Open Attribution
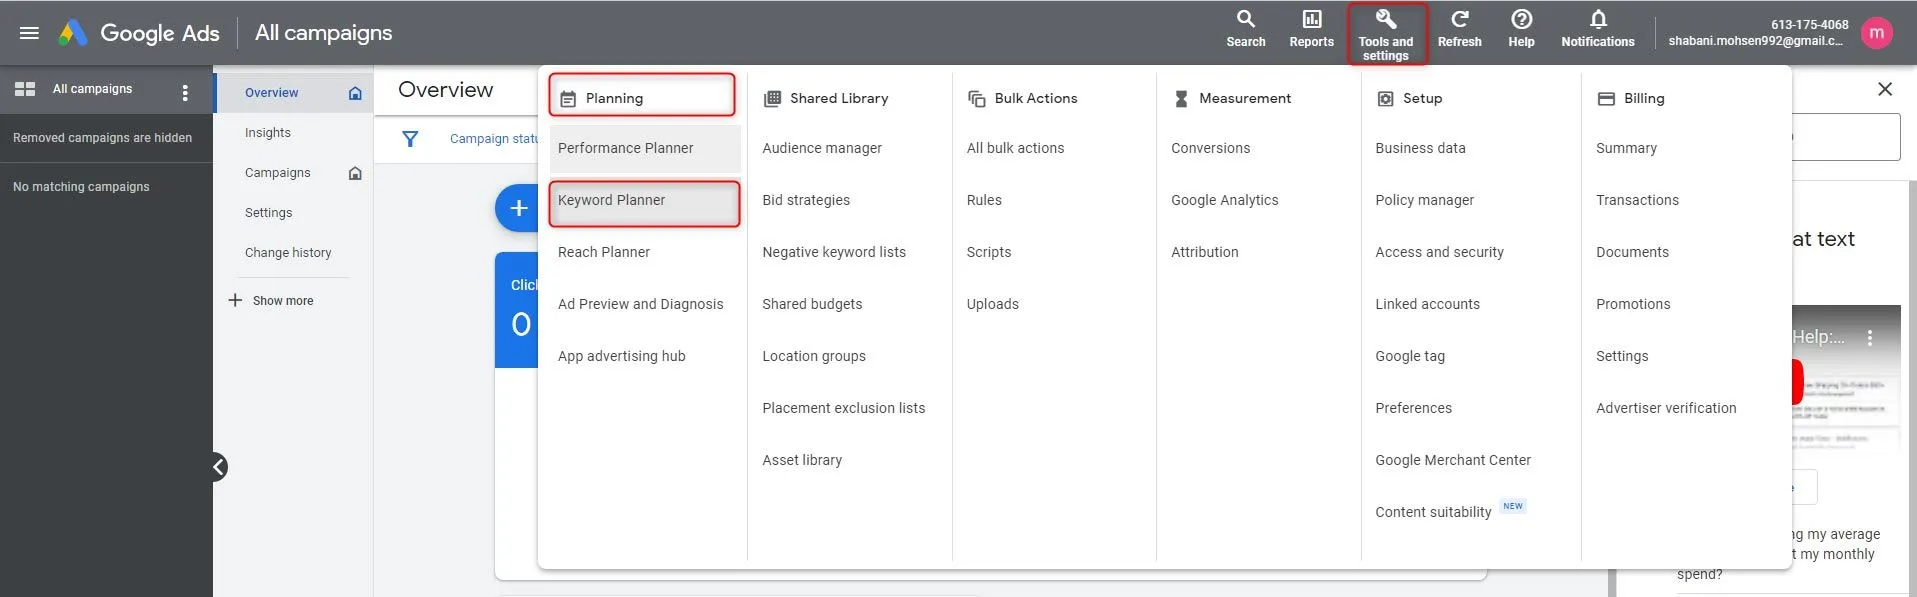Image resolution: width=1917 pixels, height=597 pixels. pyautogui.click(x=1204, y=252)
